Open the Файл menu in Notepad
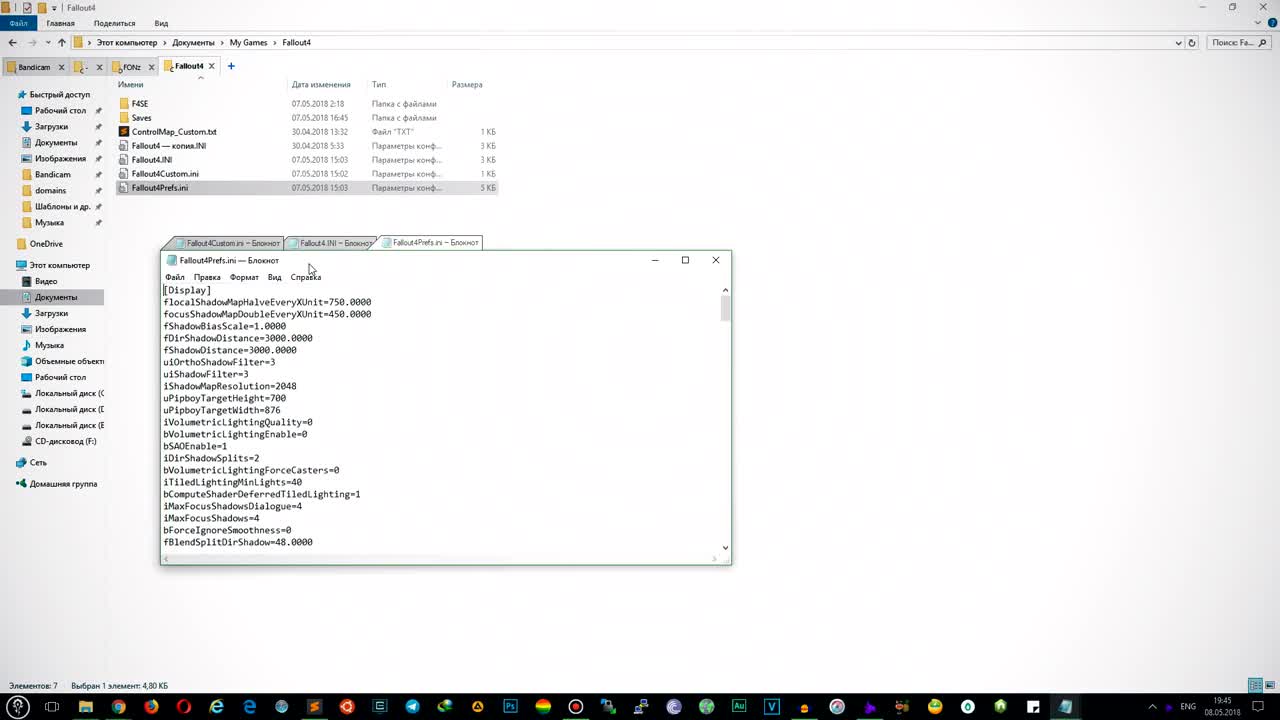The height and width of the screenshot is (720, 1280). pyautogui.click(x=175, y=277)
